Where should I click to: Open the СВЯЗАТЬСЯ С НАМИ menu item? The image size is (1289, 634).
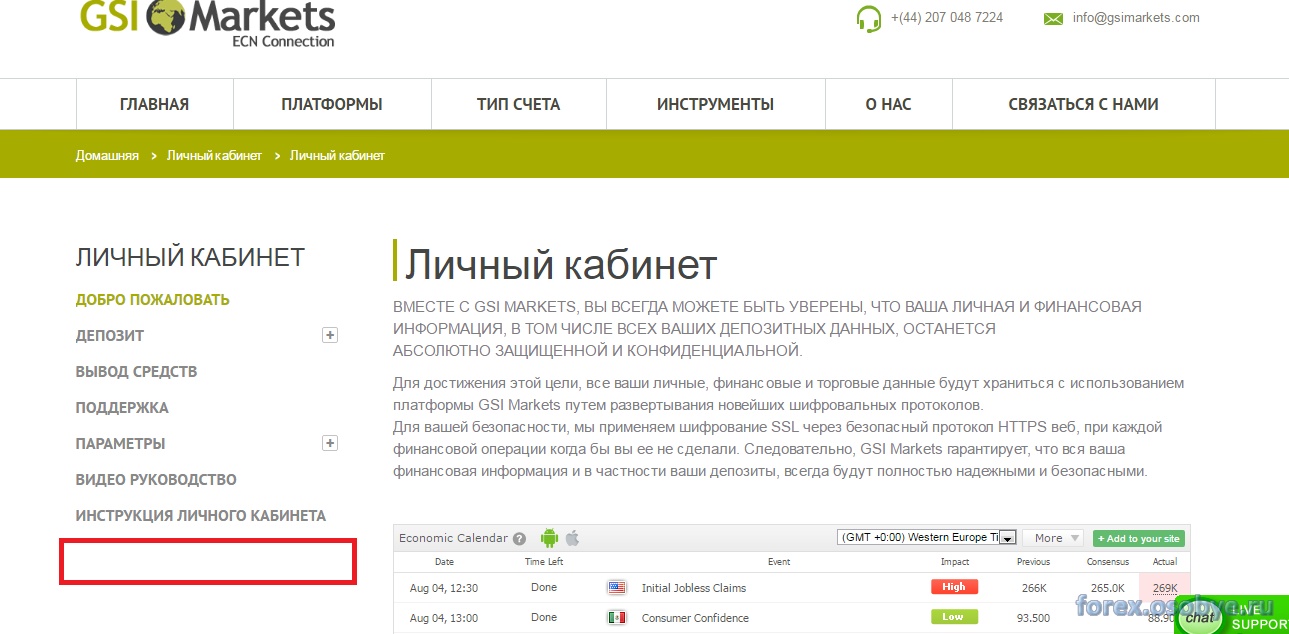1084,104
